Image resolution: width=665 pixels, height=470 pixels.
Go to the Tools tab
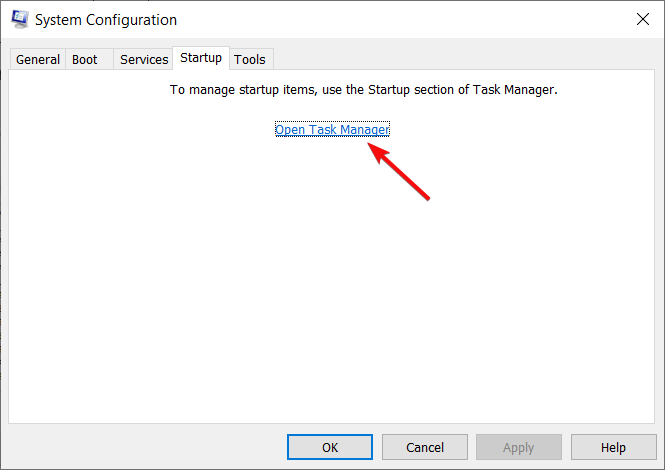pos(250,59)
